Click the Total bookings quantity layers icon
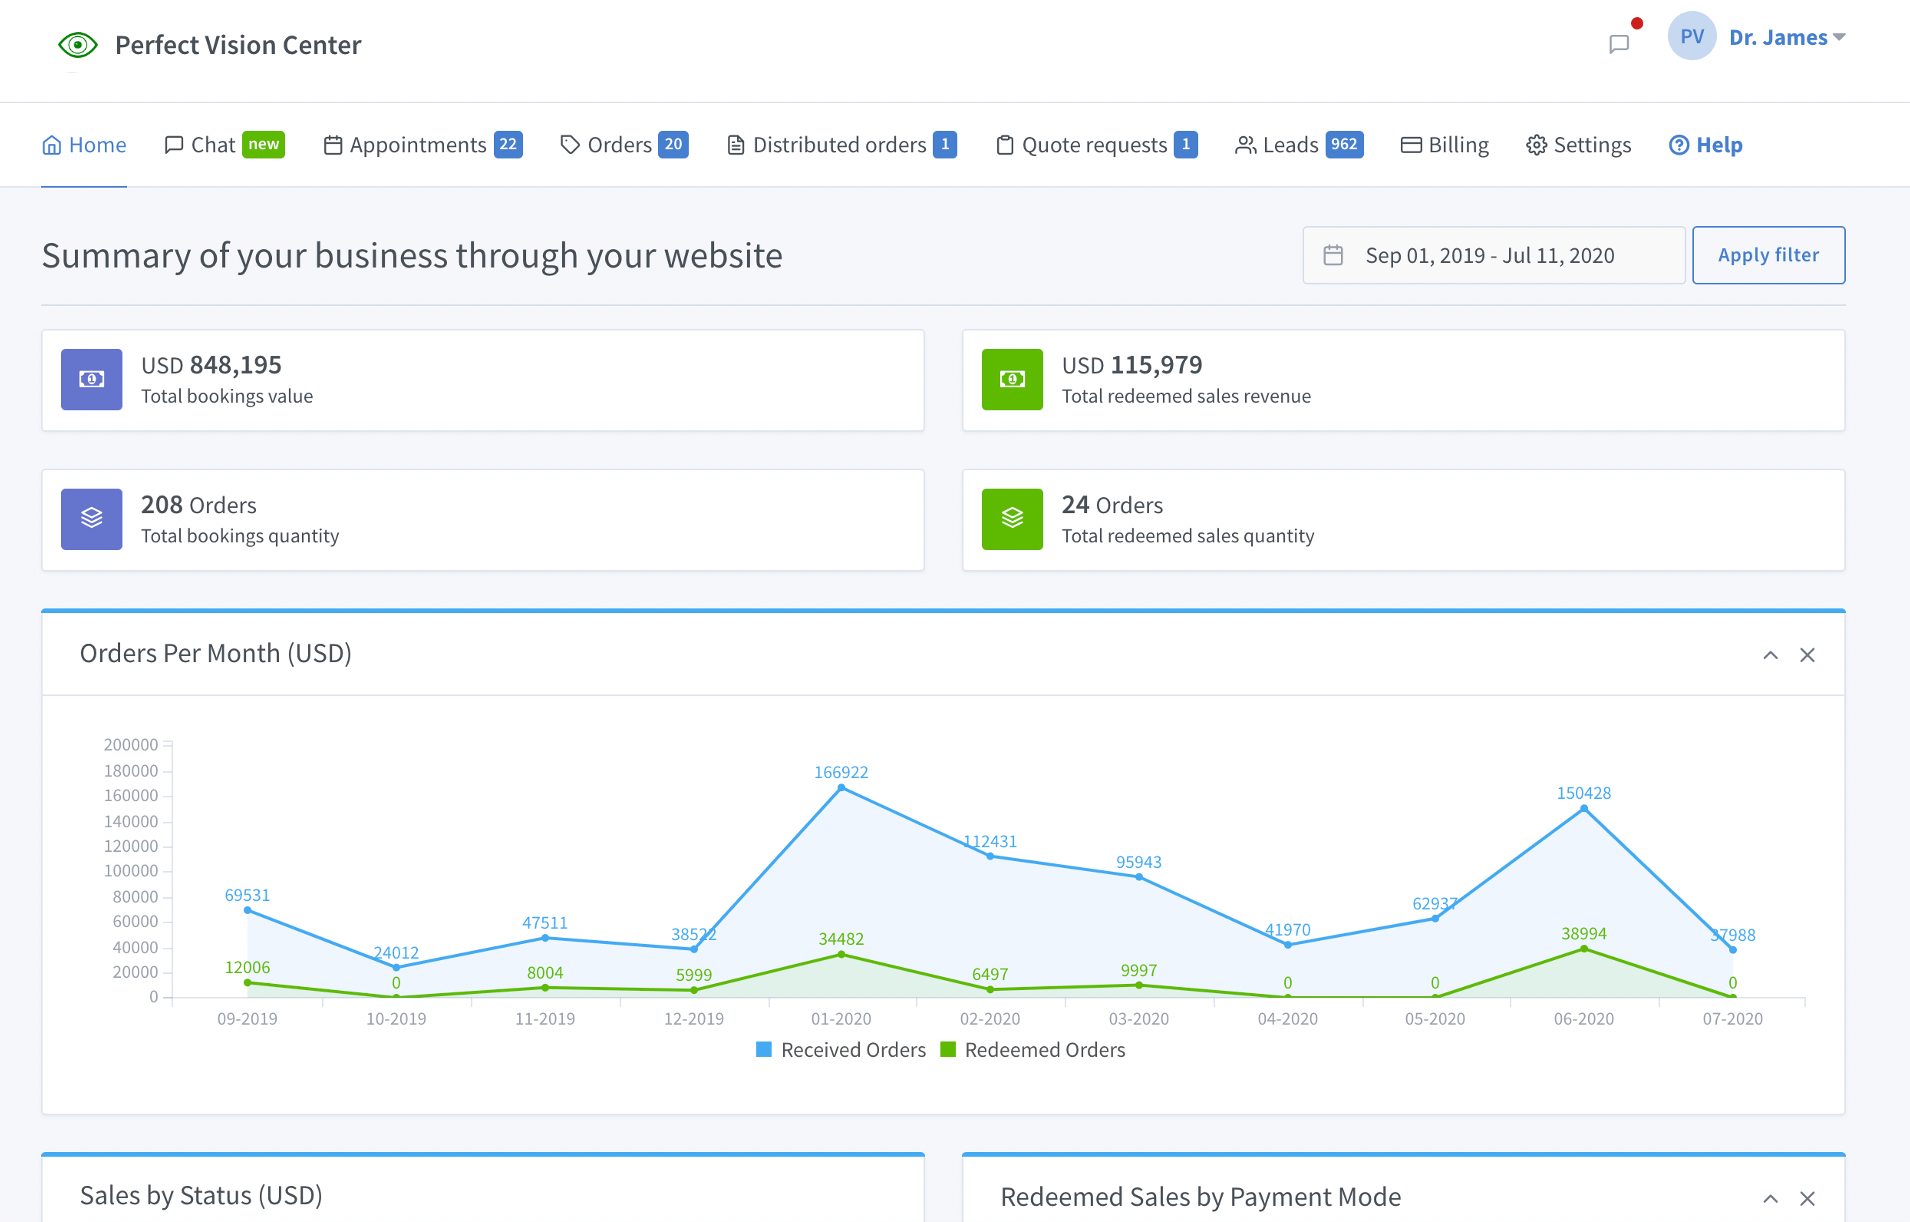The height and width of the screenshot is (1222, 1910). [92, 518]
